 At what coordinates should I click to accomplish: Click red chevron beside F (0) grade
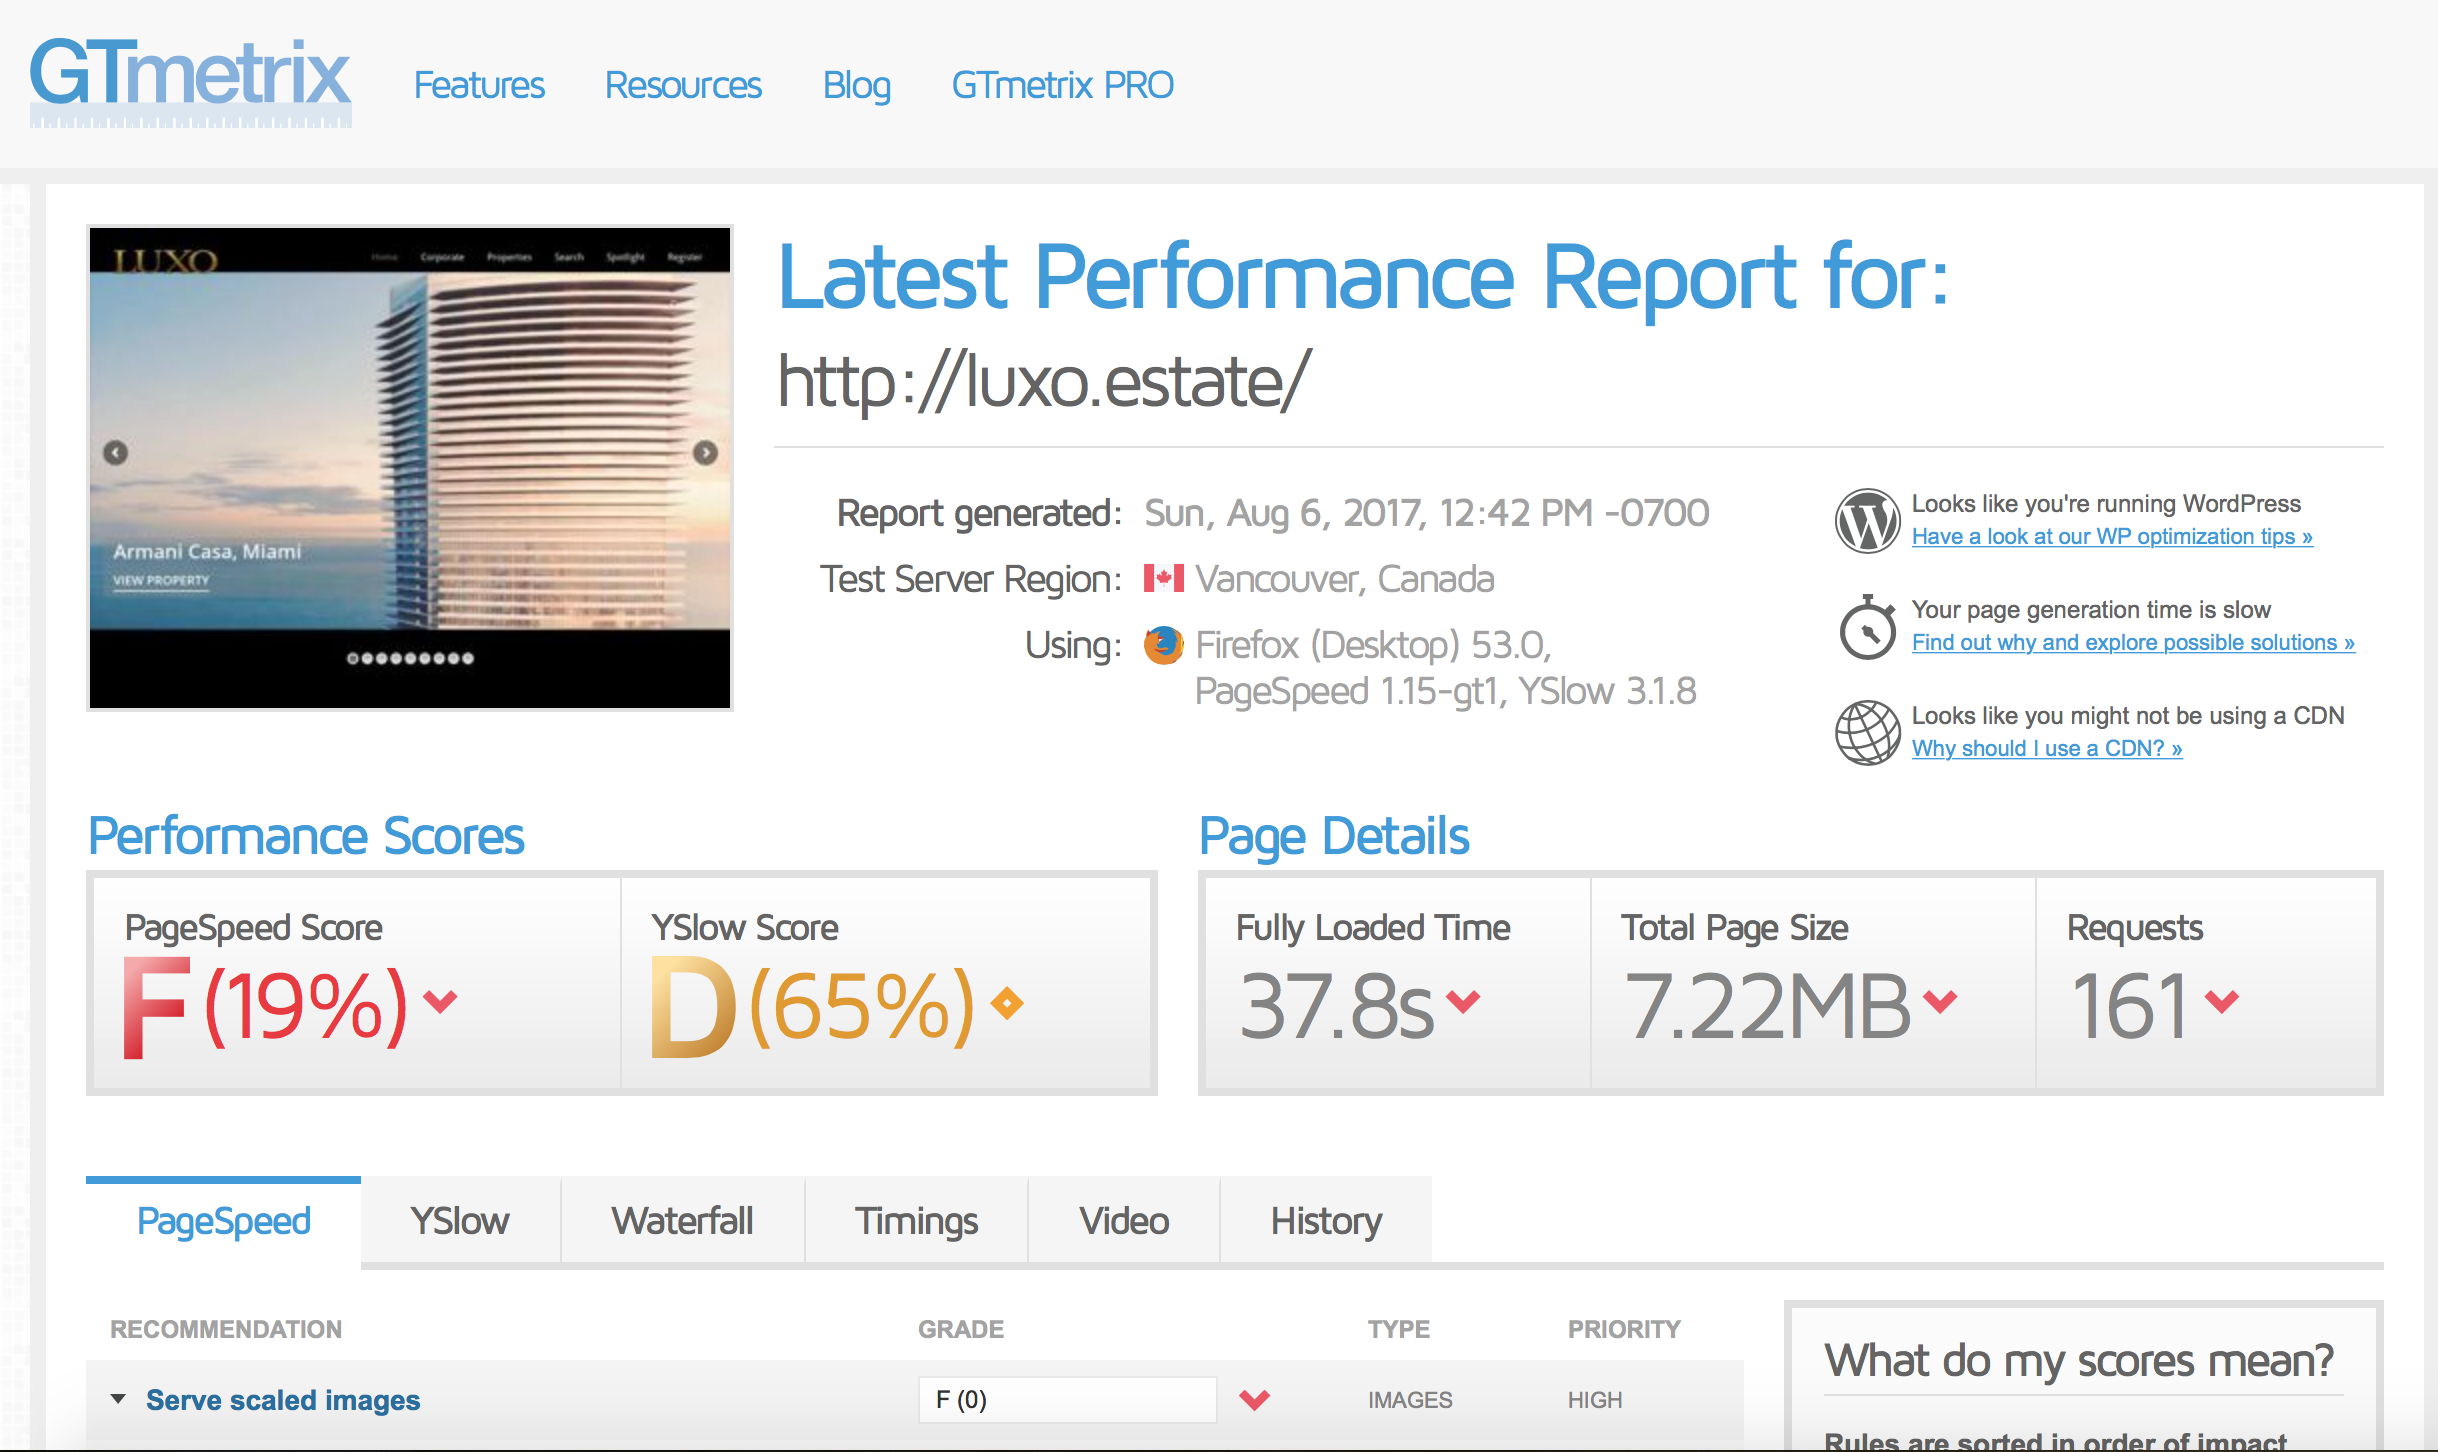pos(1254,1400)
